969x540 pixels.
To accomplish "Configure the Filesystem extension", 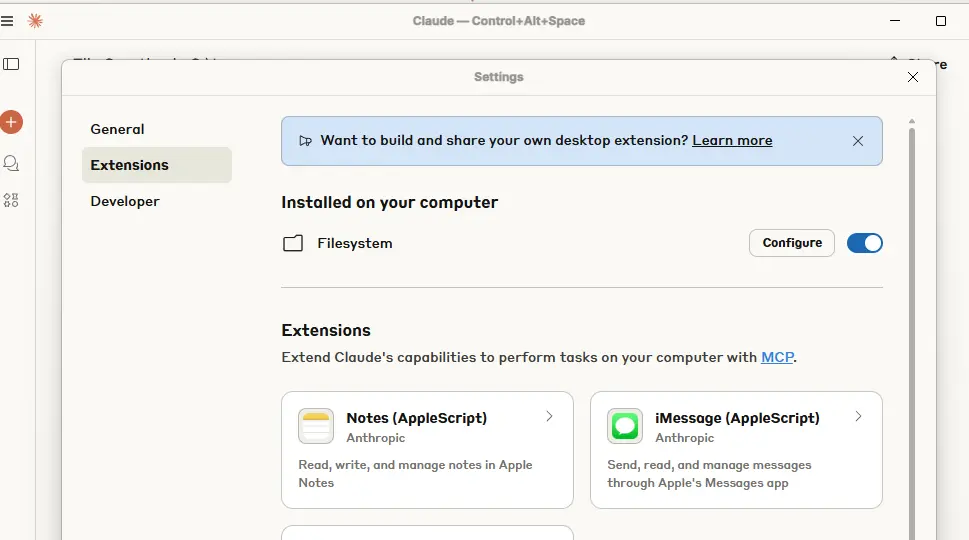I will (x=792, y=243).
